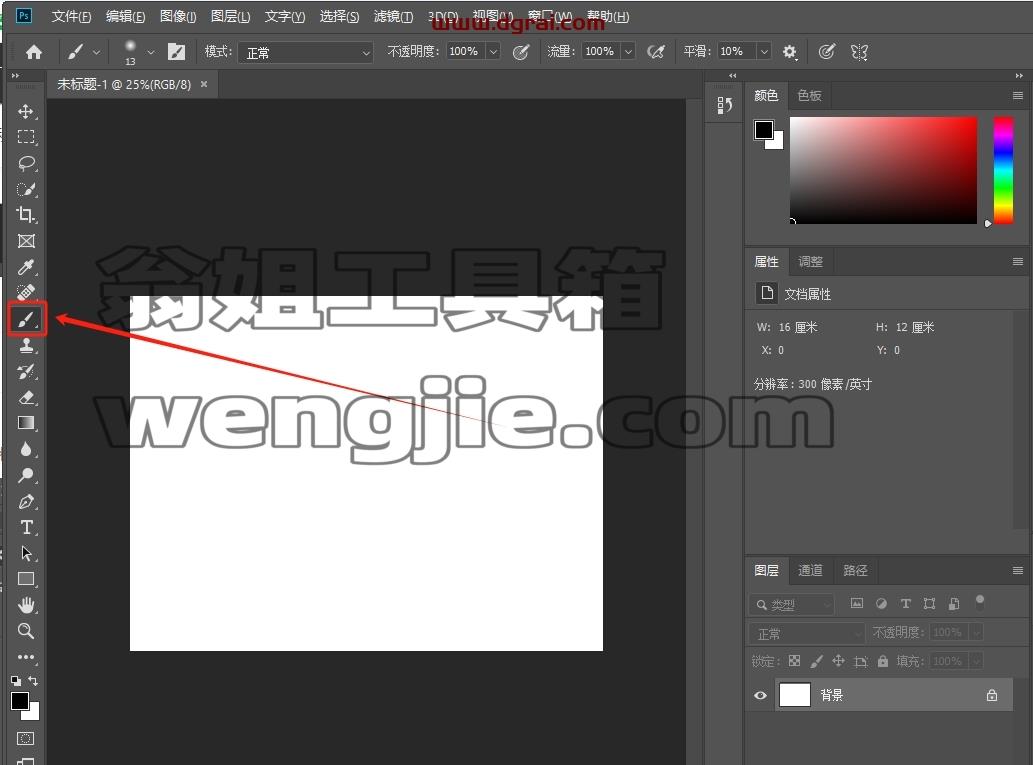
Task: Open brush smoothing options gear
Action: tap(789, 51)
